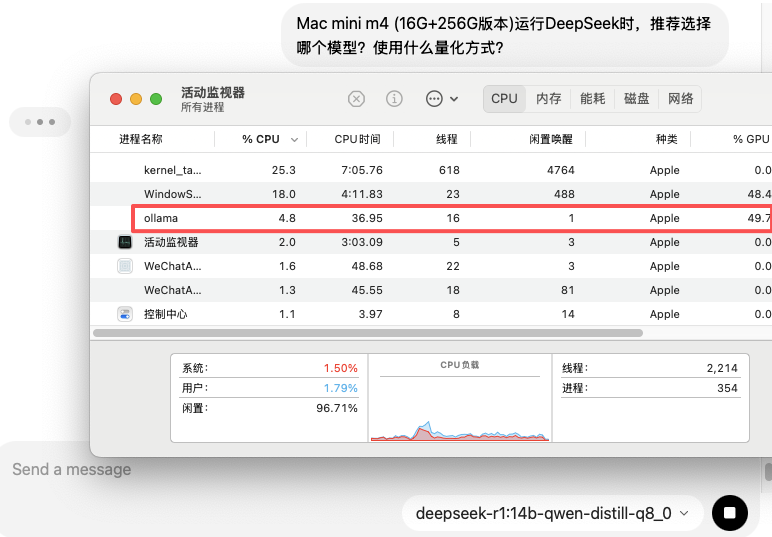Click the 控制中心 process icon
Screen dimensions: 772x537
point(125,314)
